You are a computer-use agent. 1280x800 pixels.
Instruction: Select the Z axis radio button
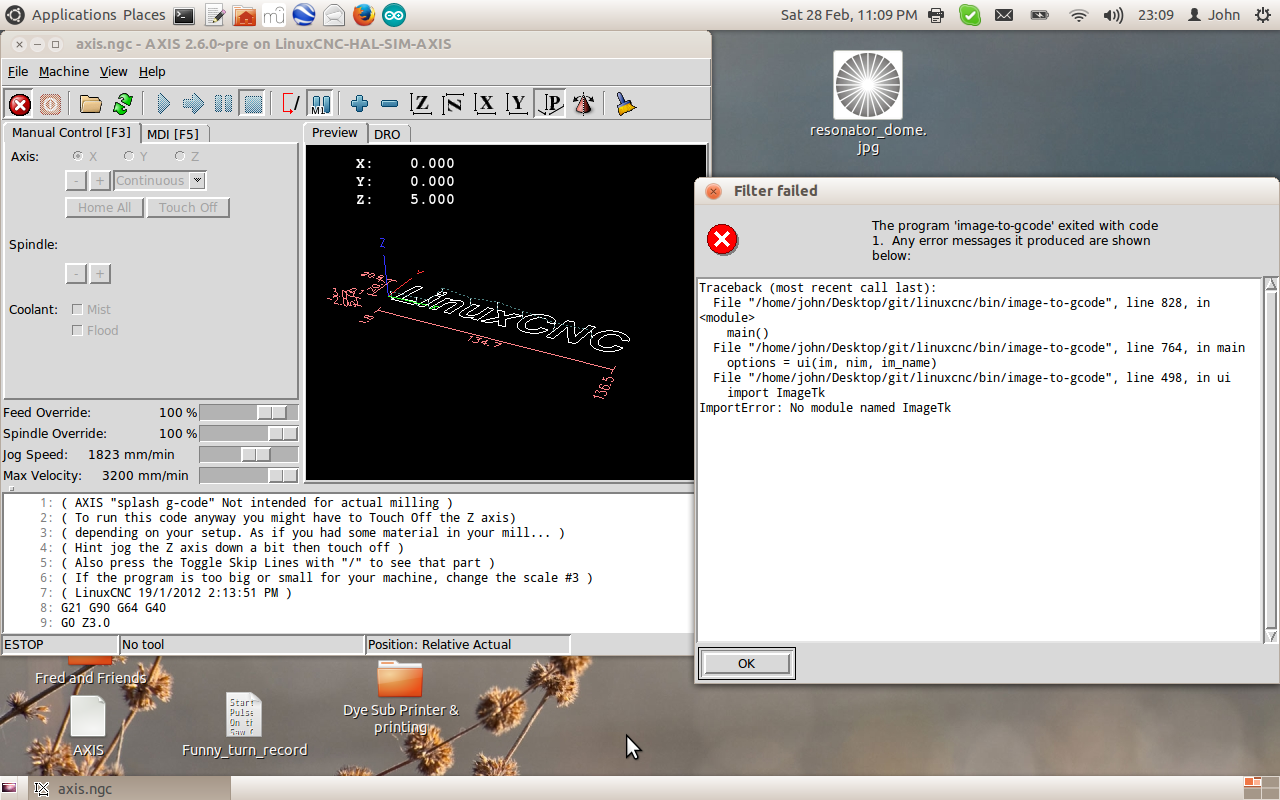180,157
